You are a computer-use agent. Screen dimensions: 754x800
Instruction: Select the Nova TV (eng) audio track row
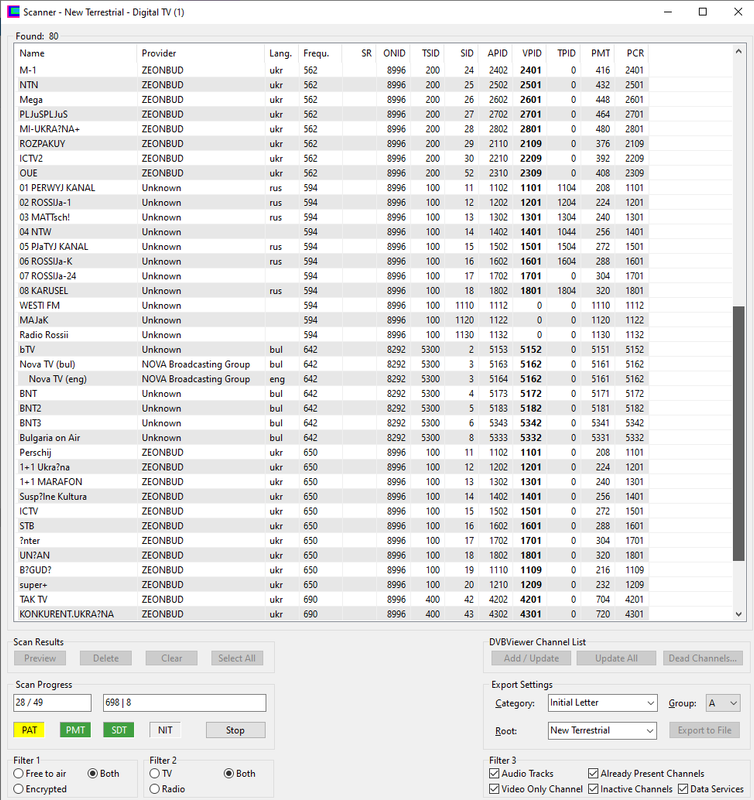[x=332, y=379]
